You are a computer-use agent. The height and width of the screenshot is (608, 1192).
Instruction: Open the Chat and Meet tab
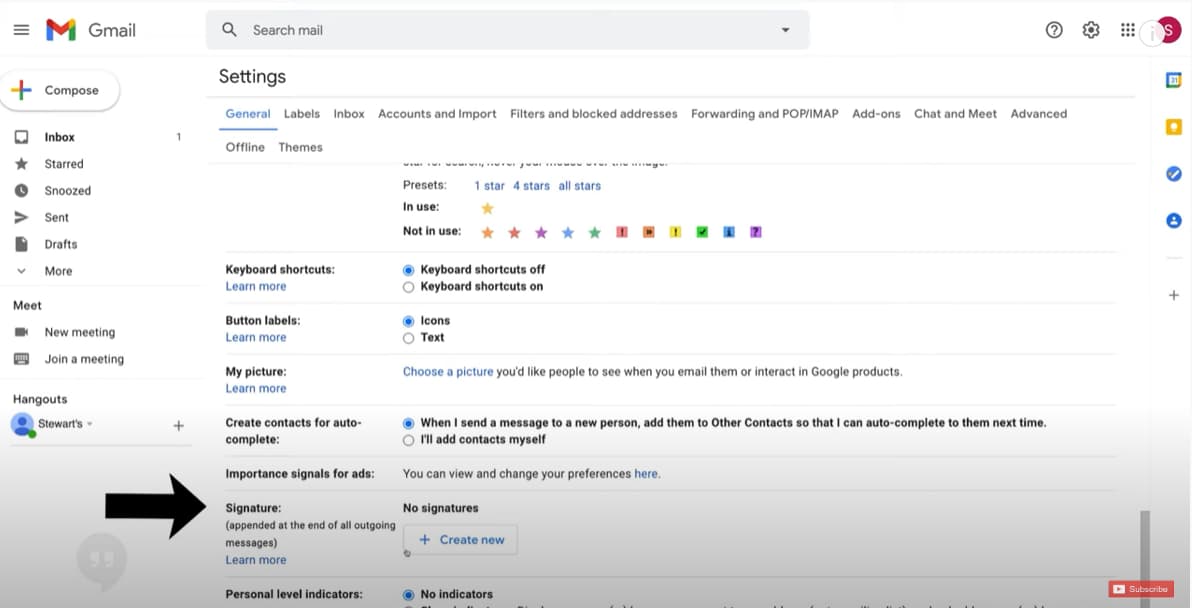coord(955,114)
